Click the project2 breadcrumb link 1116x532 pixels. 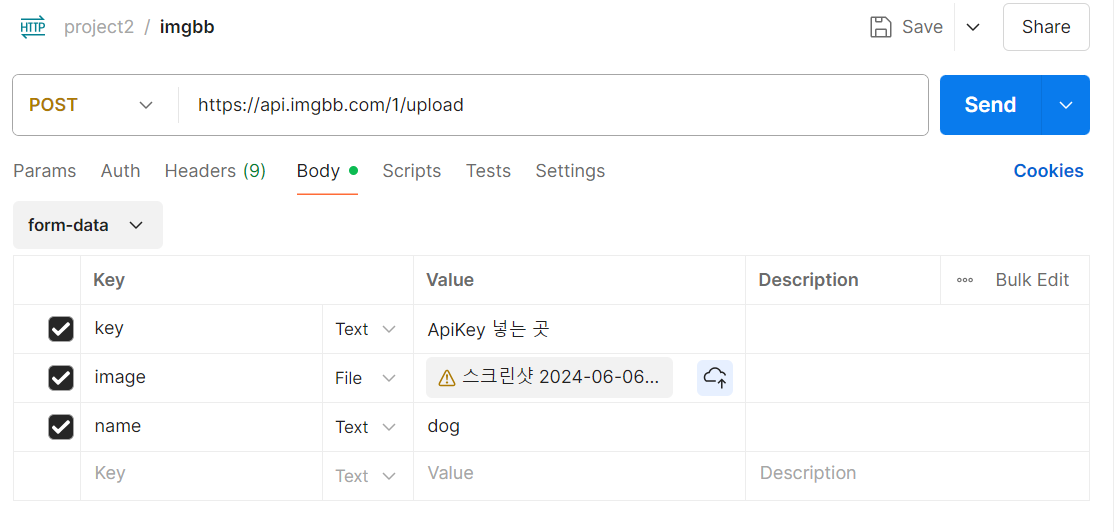(x=99, y=27)
